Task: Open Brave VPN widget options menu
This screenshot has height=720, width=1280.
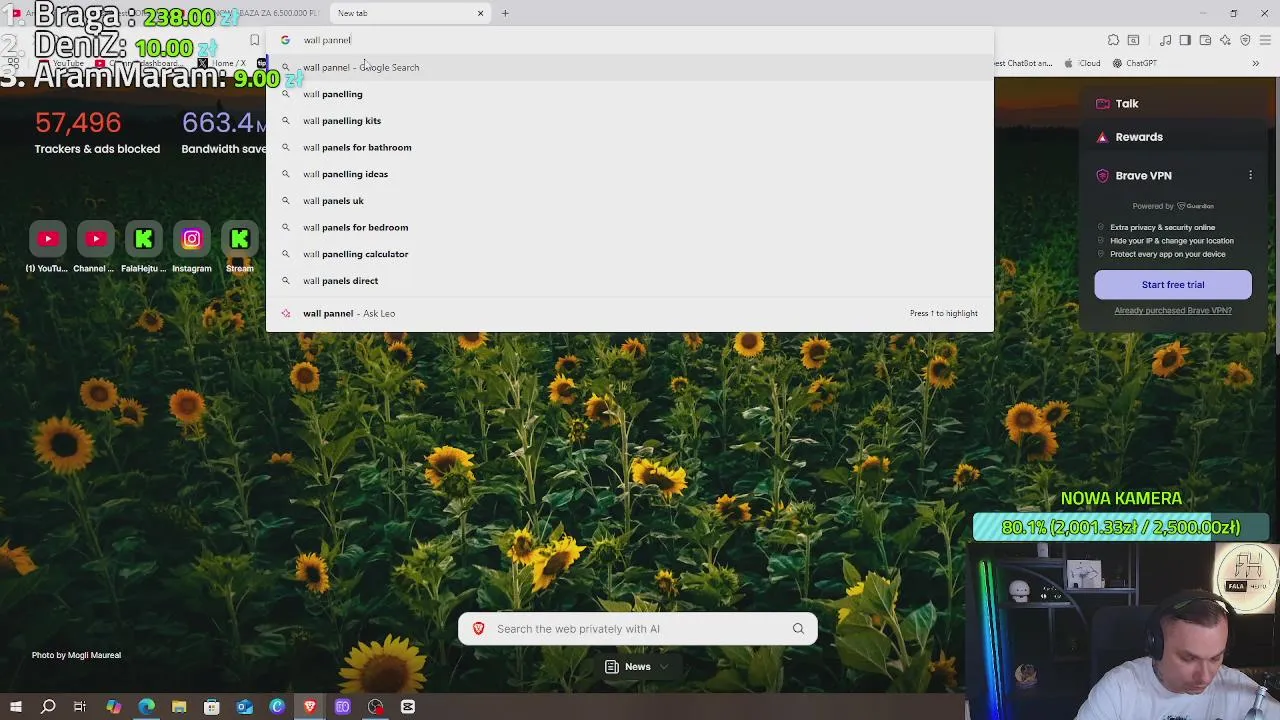Action: click(1250, 176)
